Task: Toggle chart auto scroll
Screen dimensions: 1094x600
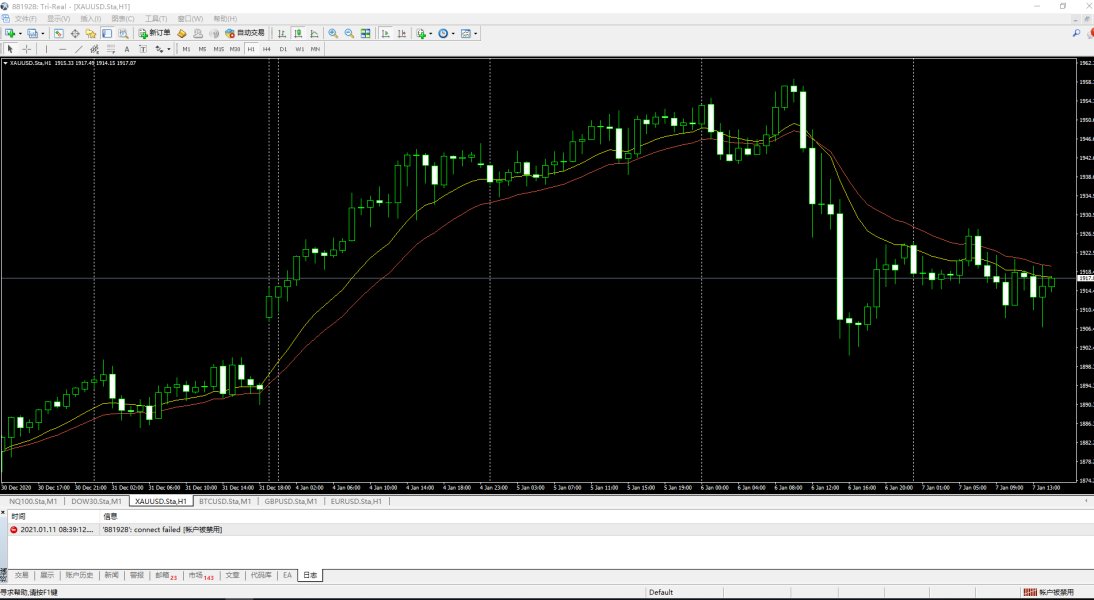Action: pos(385,33)
